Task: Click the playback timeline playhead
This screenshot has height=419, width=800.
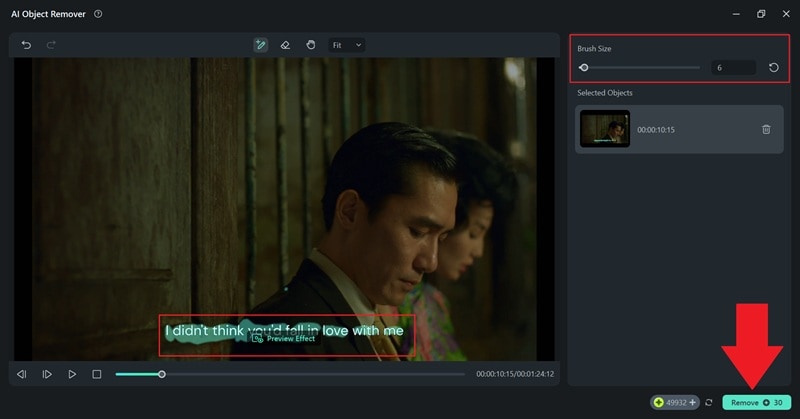Action: (162, 374)
